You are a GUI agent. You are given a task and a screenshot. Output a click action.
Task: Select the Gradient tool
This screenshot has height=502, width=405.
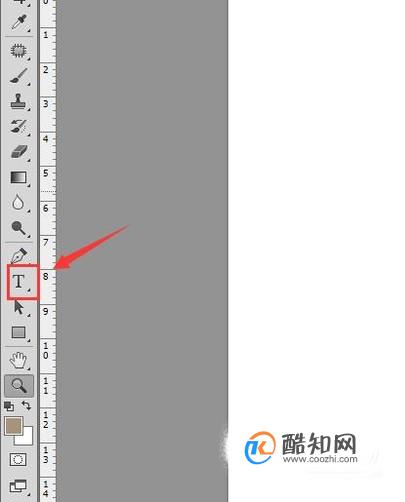[19, 177]
